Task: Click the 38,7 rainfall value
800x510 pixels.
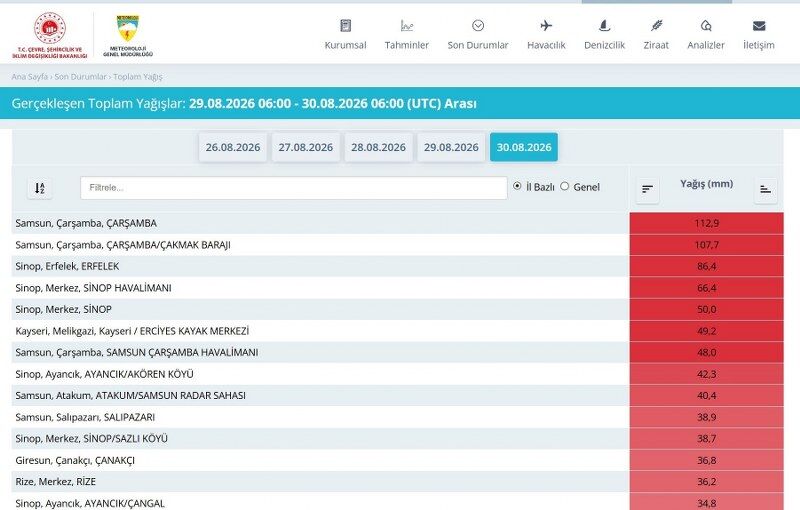Action: coord(707,439)
